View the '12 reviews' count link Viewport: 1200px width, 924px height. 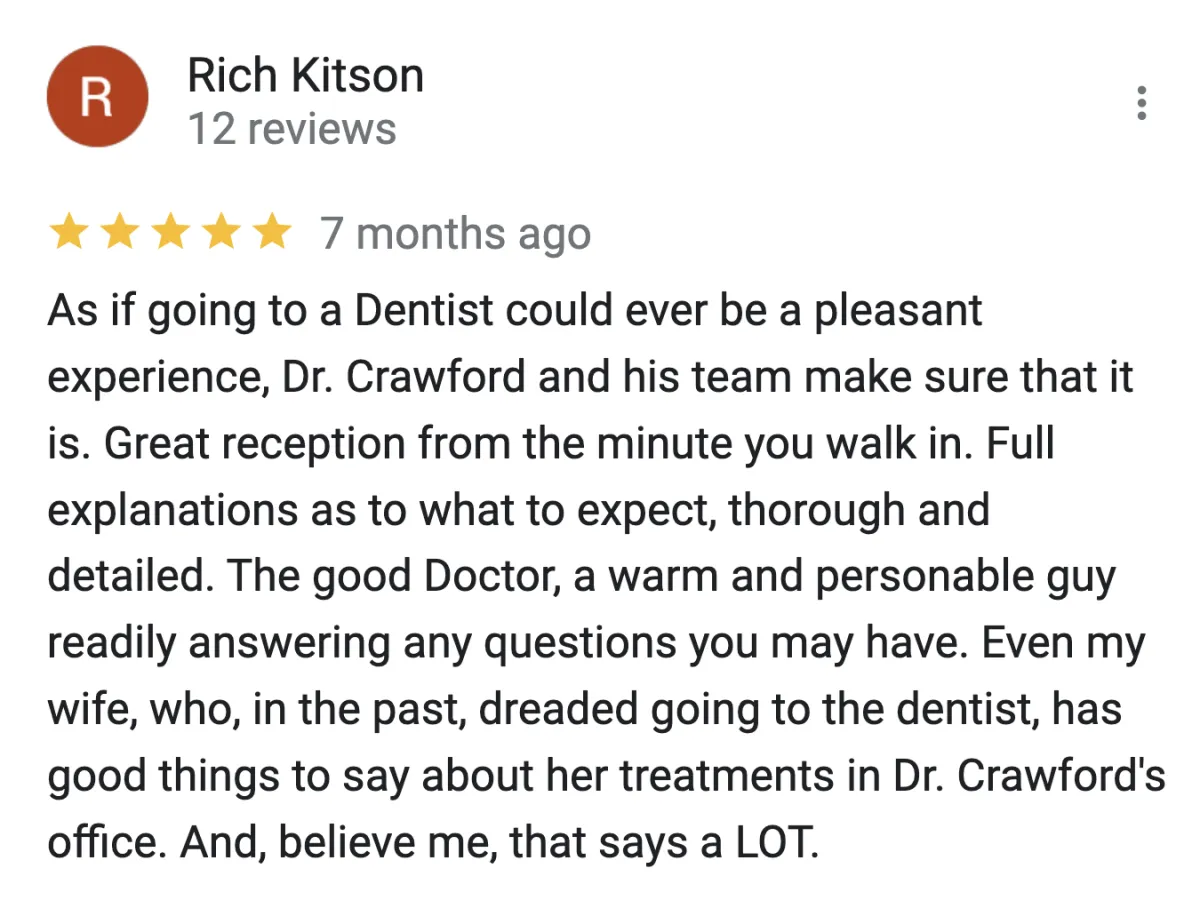(x=292, y=129)
